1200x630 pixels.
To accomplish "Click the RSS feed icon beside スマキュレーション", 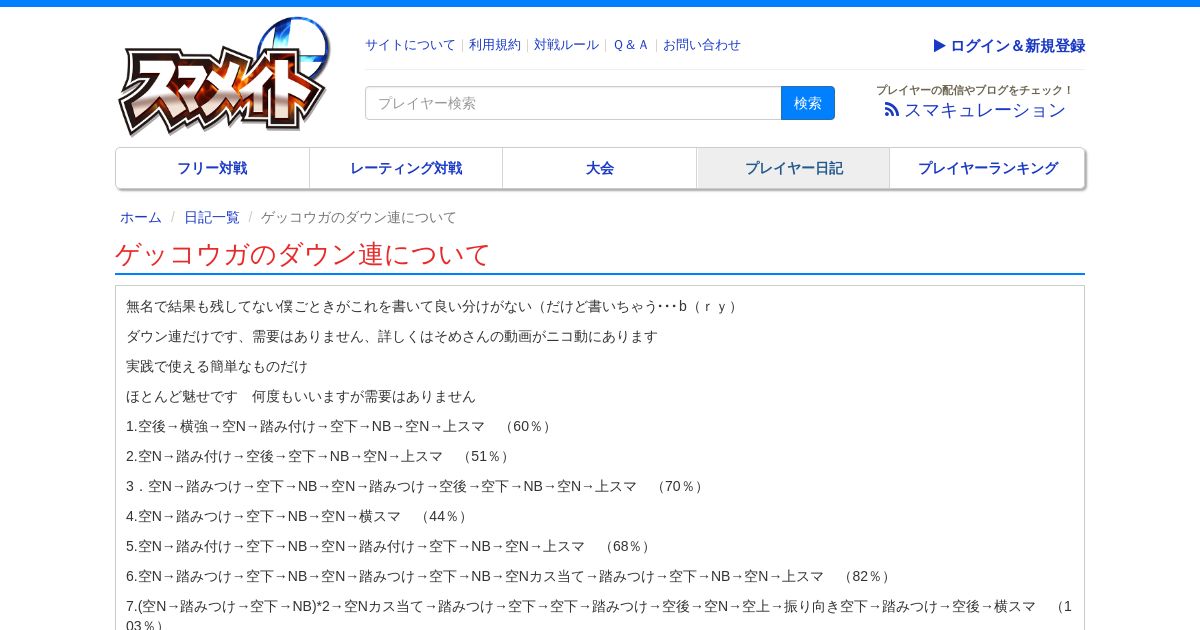I will pyautogui.click(x=892, y=110).
